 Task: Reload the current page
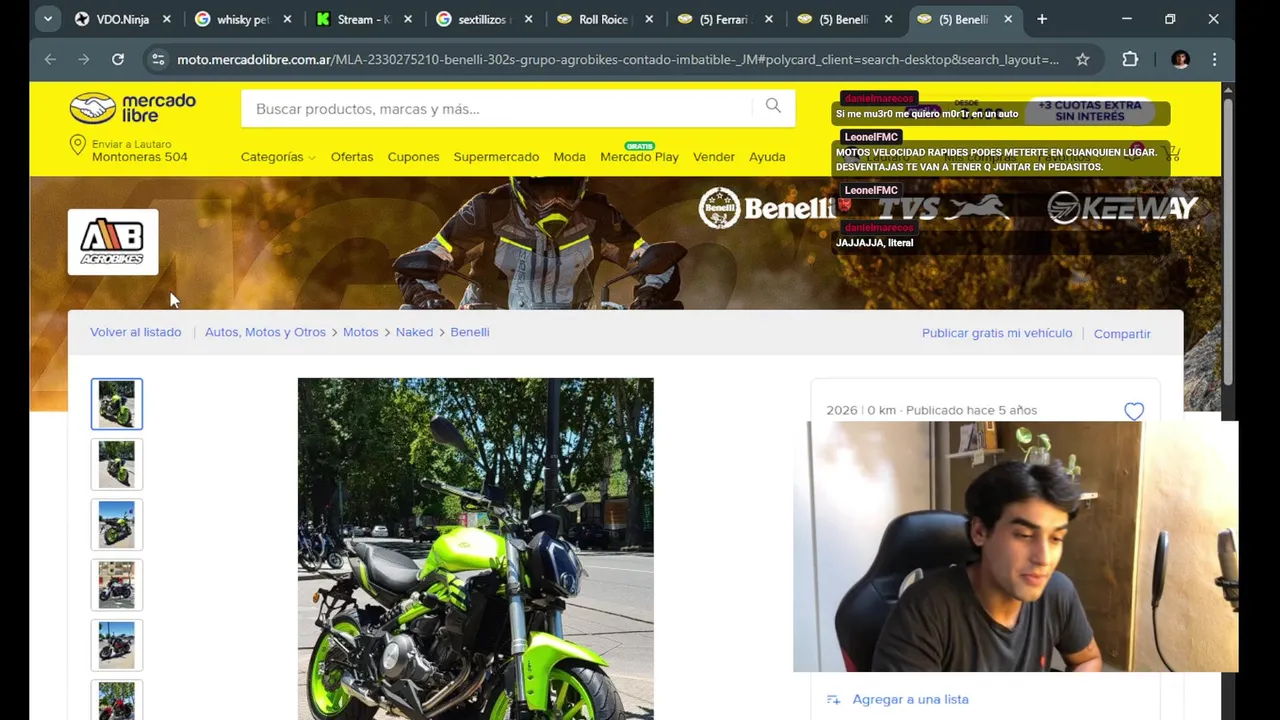click(118, 60)
